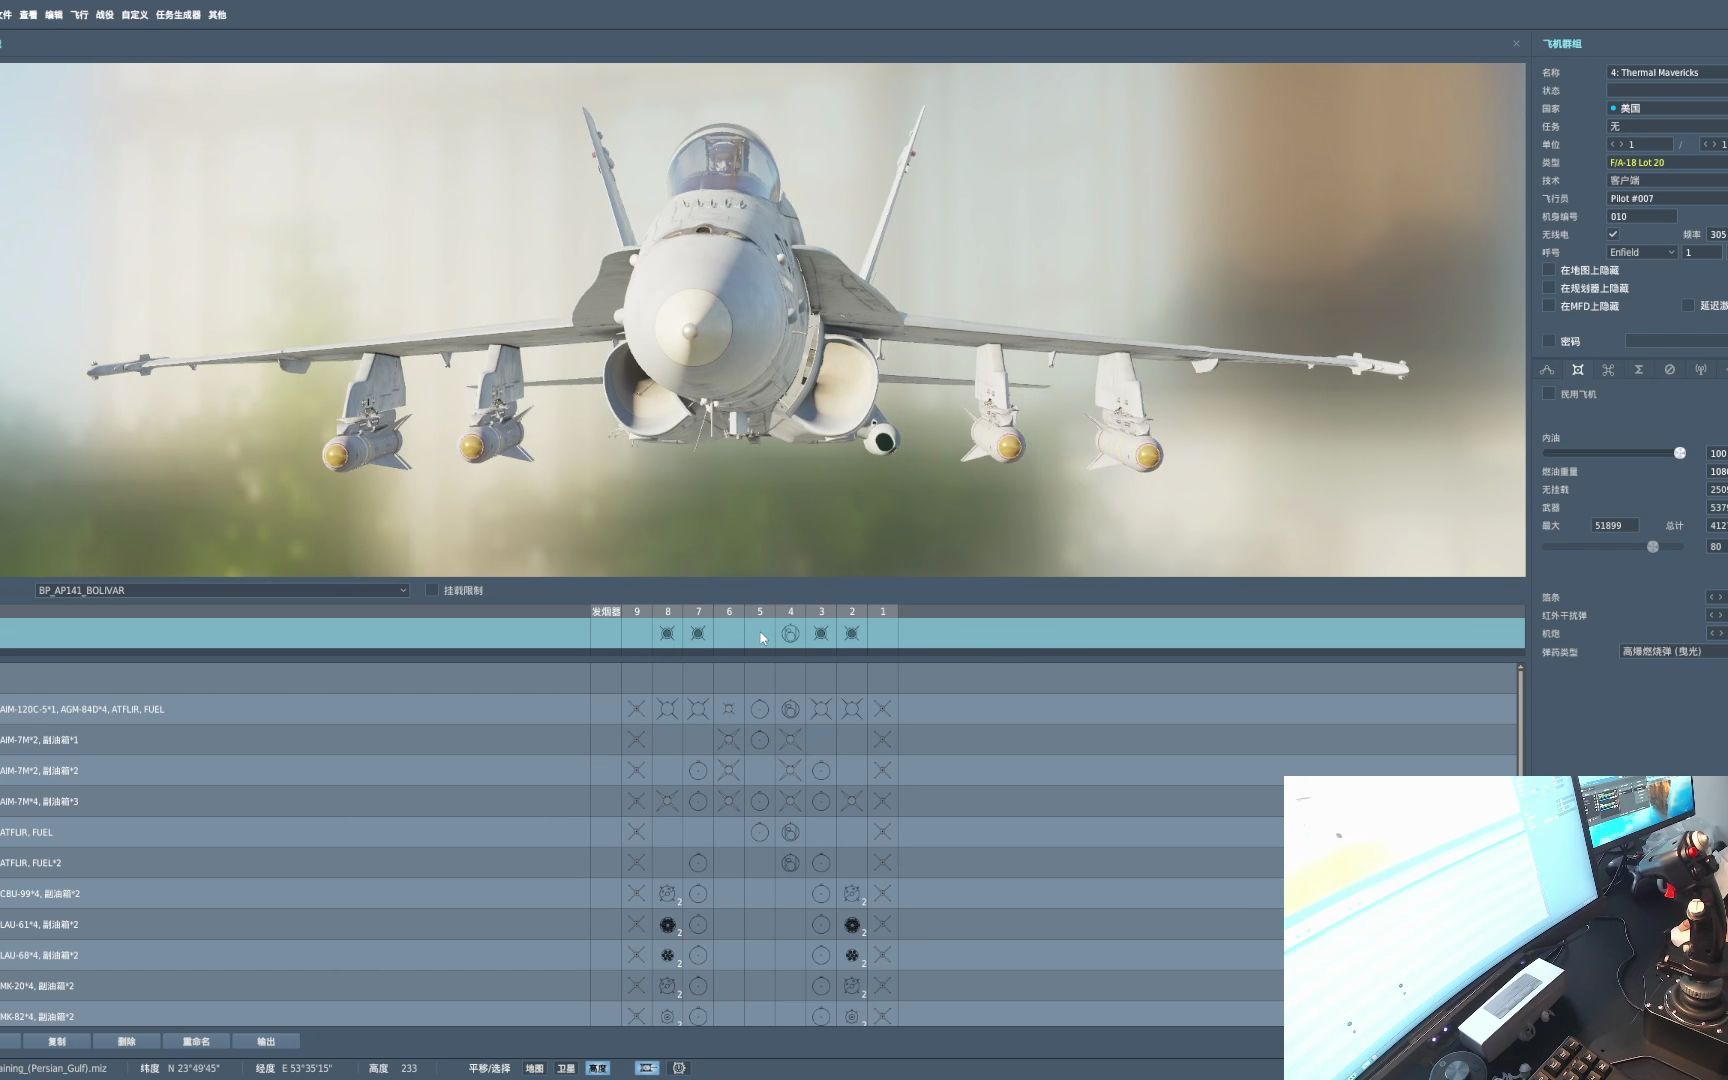Open the 任务生成器 menu
Viewport: 1728px width, 1080px height.
[178, 15]
